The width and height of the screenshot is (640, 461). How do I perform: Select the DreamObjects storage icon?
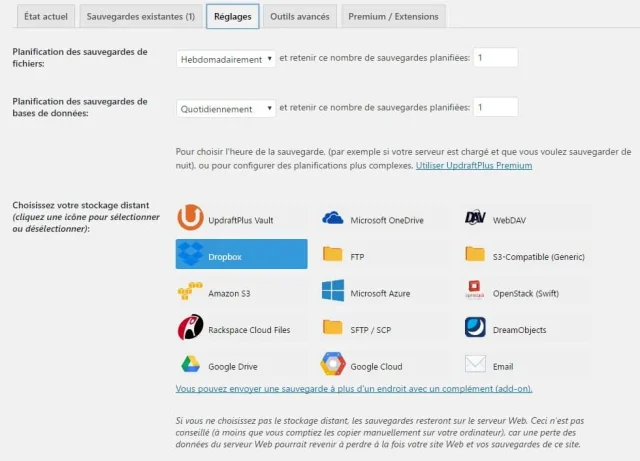click(476, 328)
